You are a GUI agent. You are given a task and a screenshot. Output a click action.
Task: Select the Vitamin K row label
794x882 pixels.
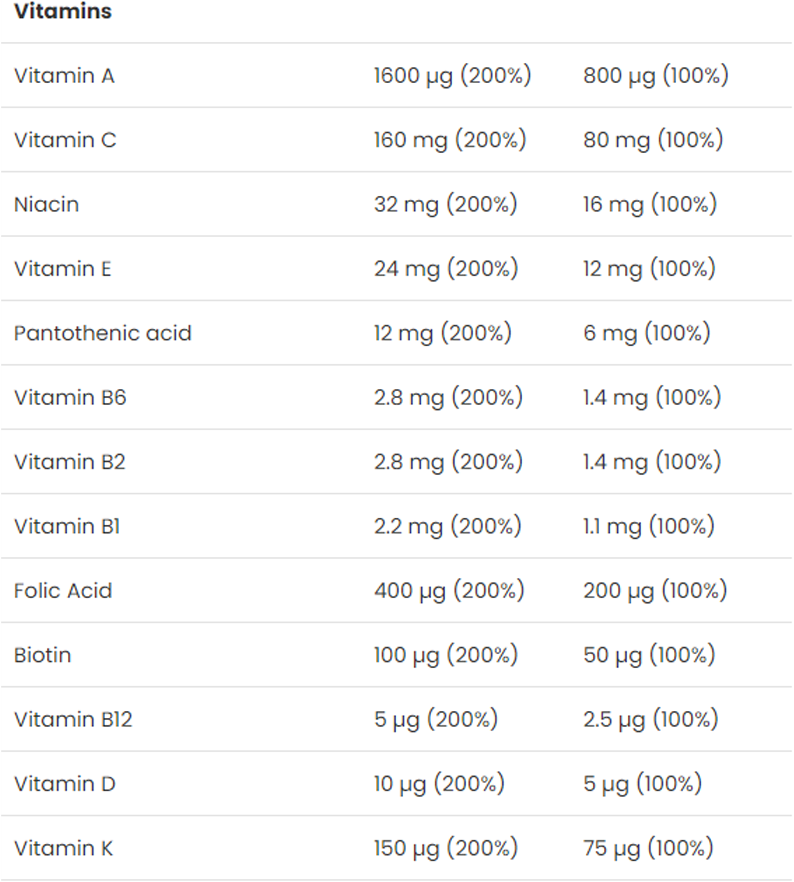click(x=63, y=848)
